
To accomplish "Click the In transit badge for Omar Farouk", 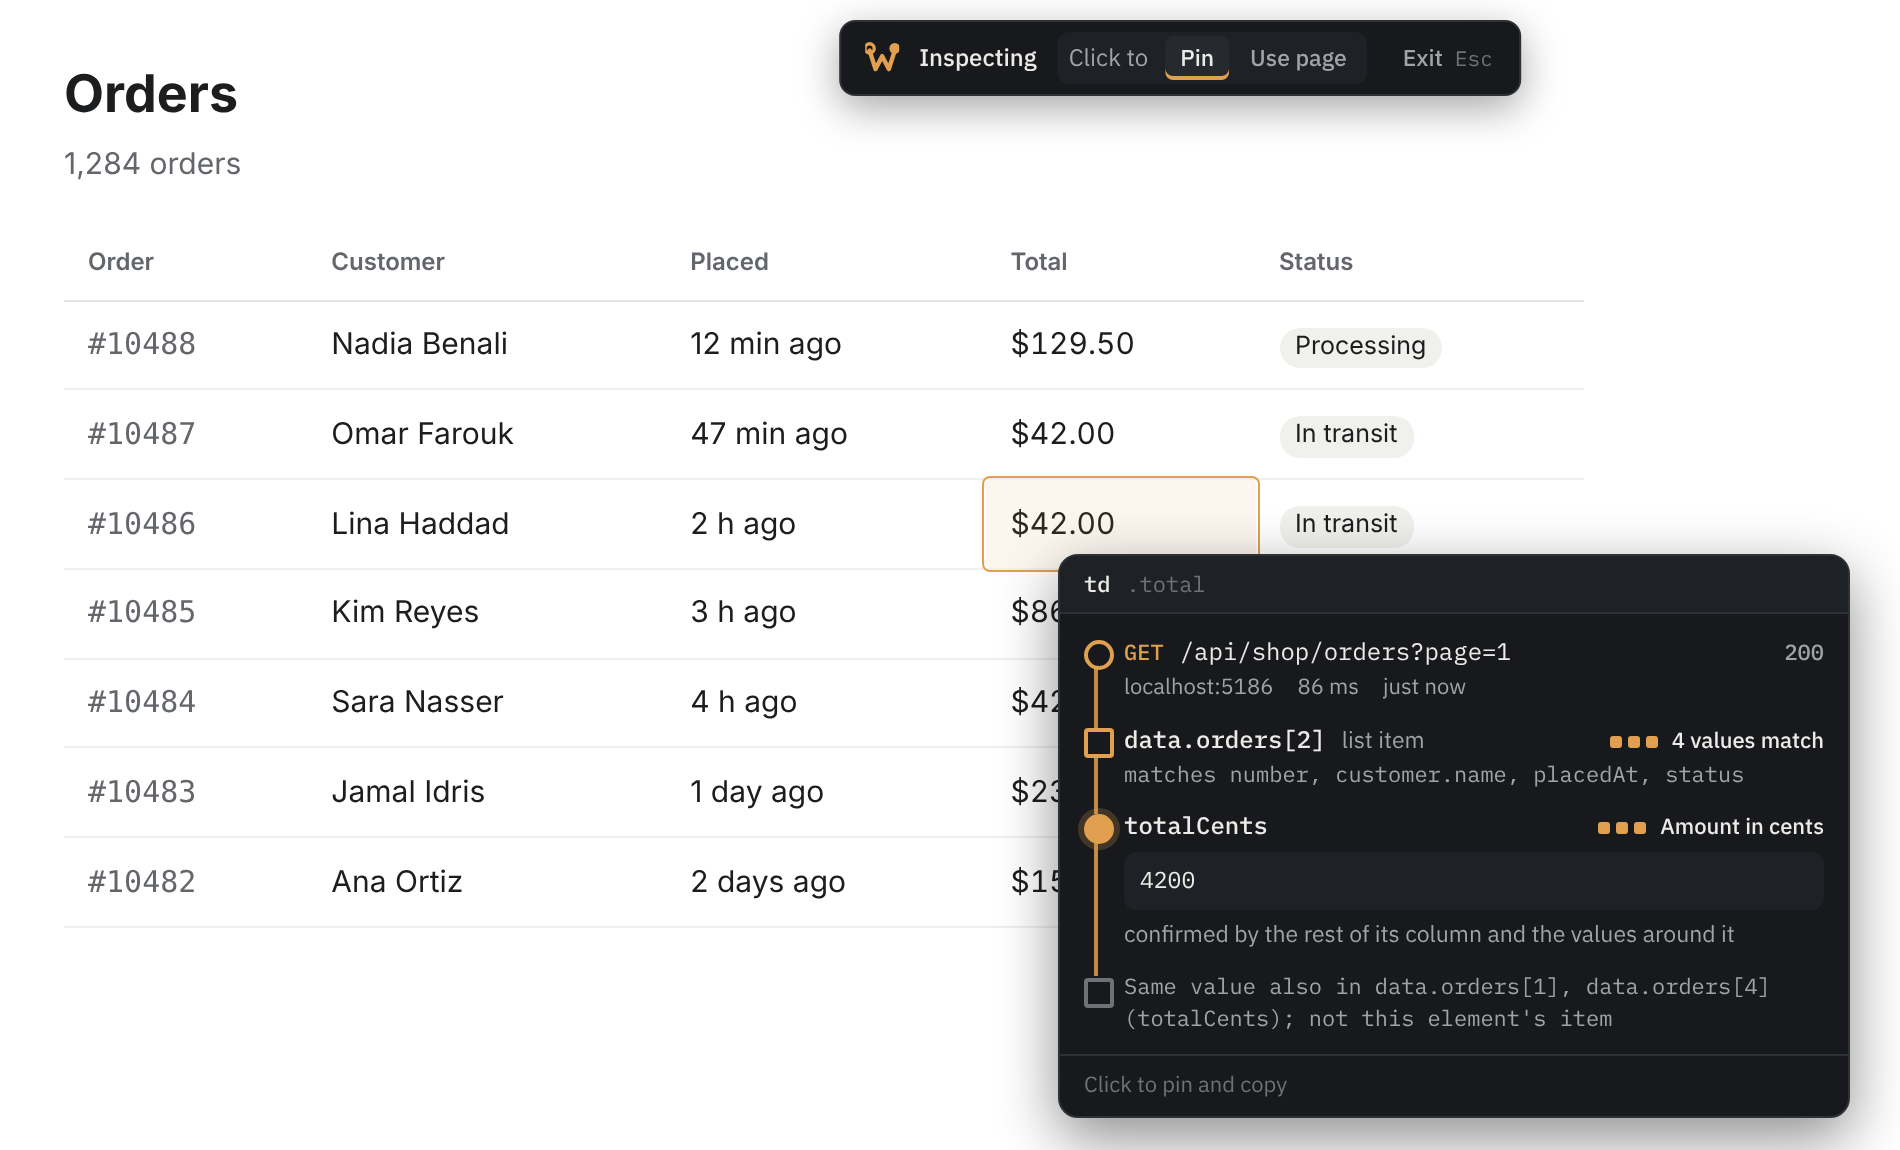I will point(1346,435).
